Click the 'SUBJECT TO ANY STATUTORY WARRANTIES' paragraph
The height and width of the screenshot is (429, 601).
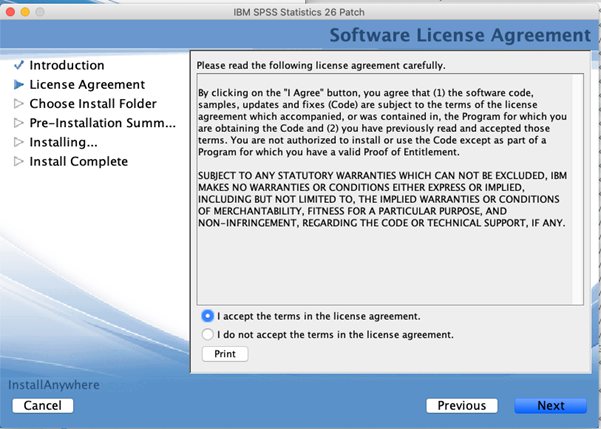click(x=382, y=199)
